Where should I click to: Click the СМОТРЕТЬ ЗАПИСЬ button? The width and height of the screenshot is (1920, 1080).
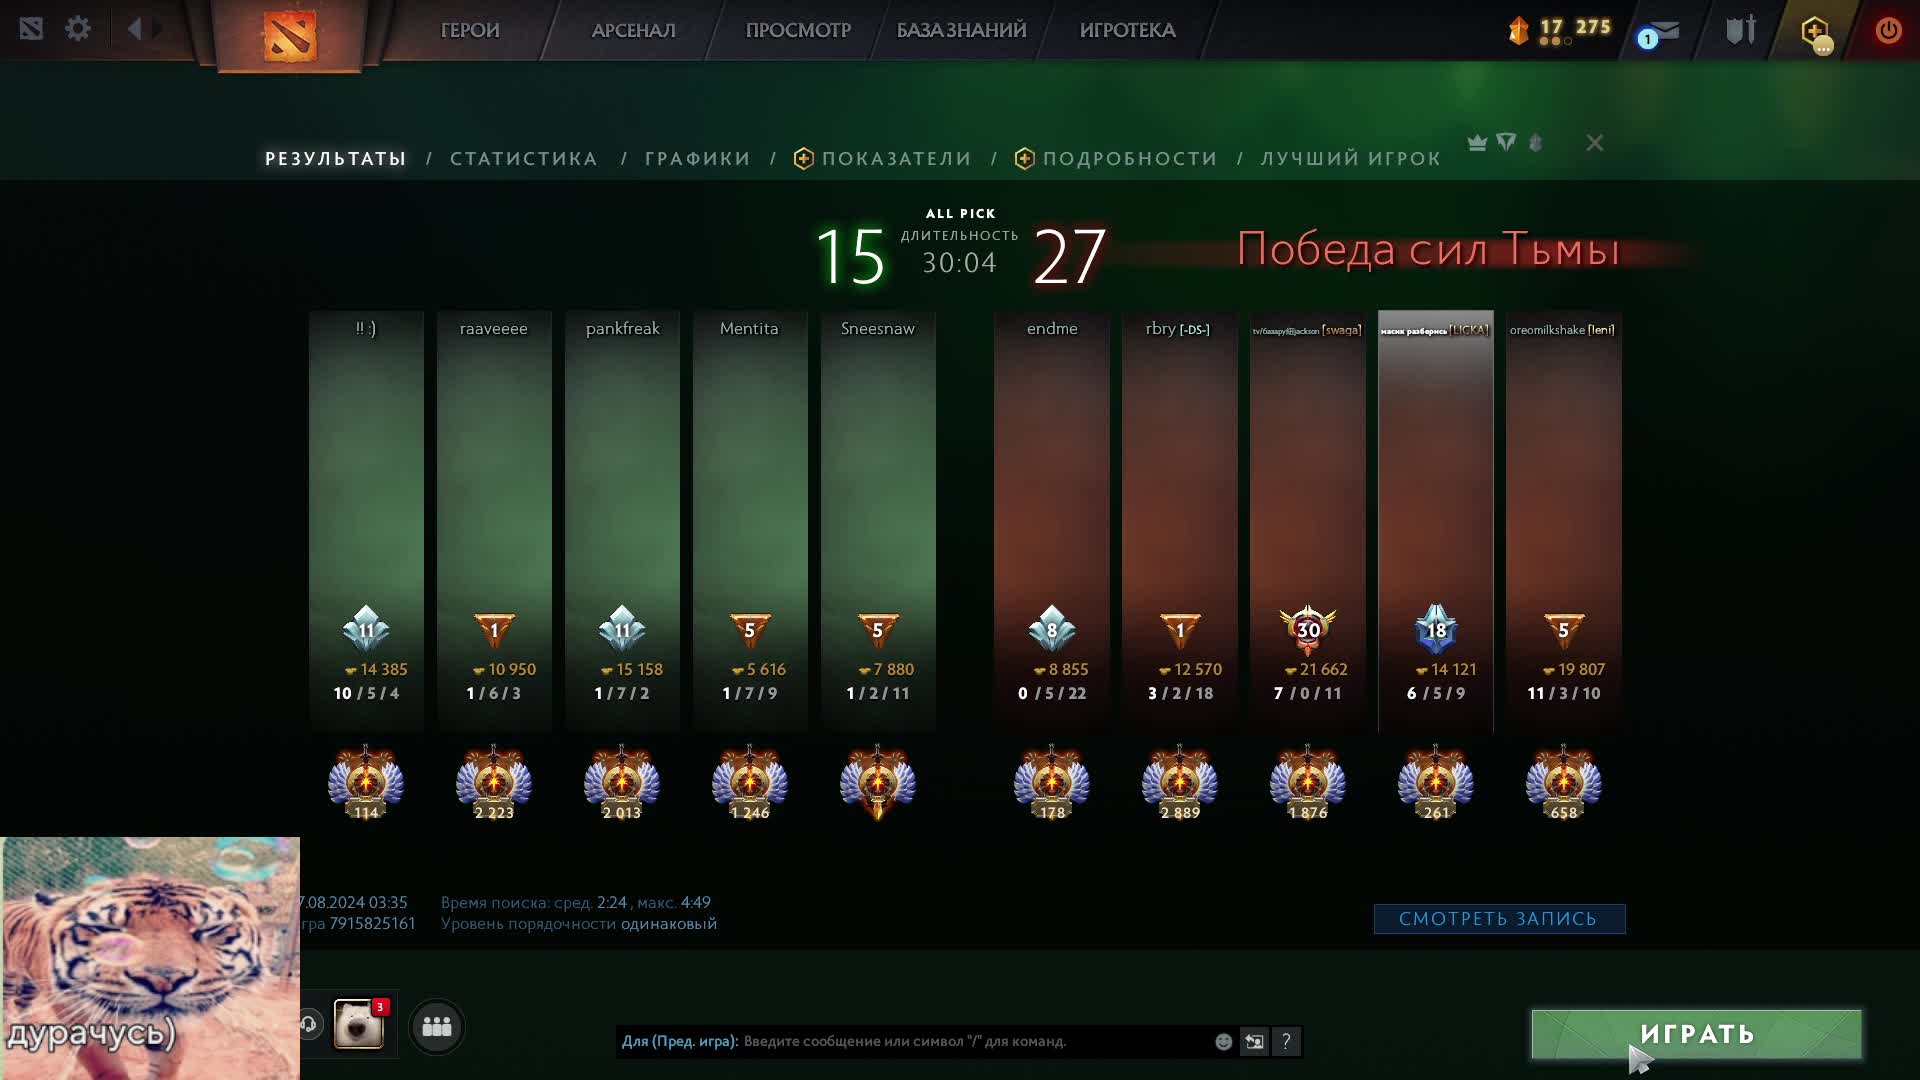pos(1499,918)
